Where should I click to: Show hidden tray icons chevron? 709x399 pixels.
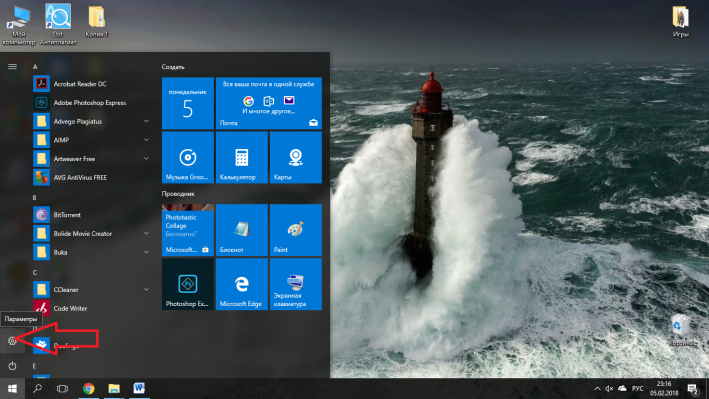(597, 389)
